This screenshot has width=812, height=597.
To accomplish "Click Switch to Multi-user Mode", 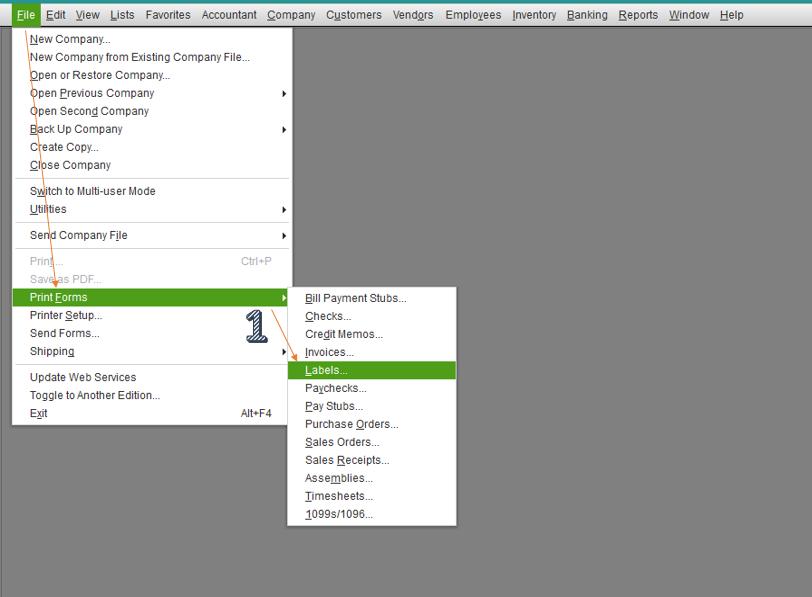I will pyautogui.click(x=151, y=191).
